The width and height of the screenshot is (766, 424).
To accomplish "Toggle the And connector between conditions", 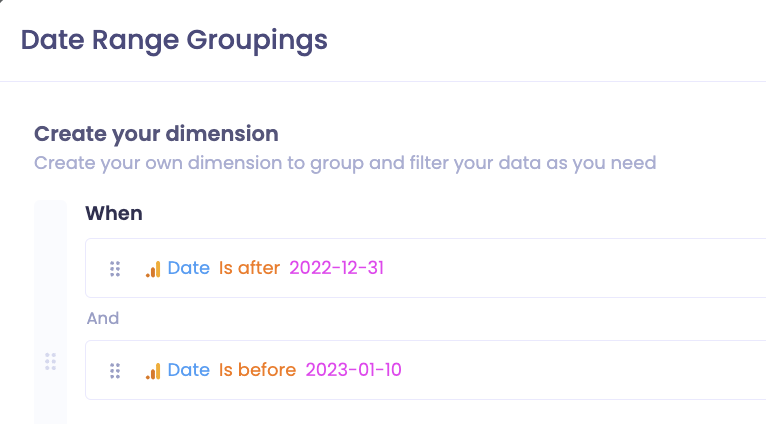I will 103,318.
